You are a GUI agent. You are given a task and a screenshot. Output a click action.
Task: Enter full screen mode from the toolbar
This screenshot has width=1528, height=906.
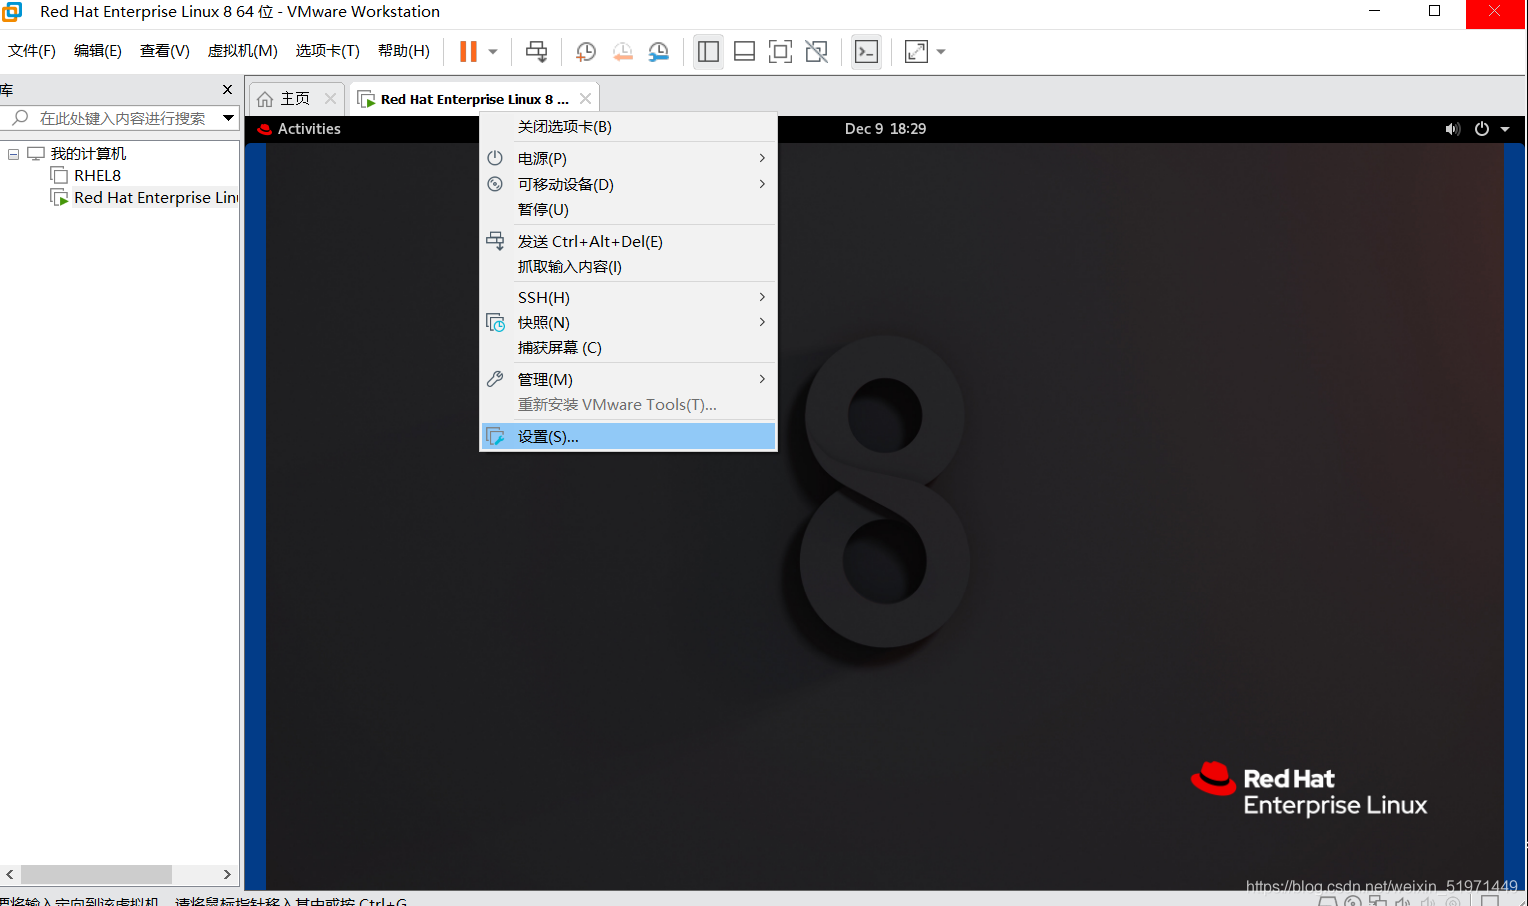(x=780, y=52)
